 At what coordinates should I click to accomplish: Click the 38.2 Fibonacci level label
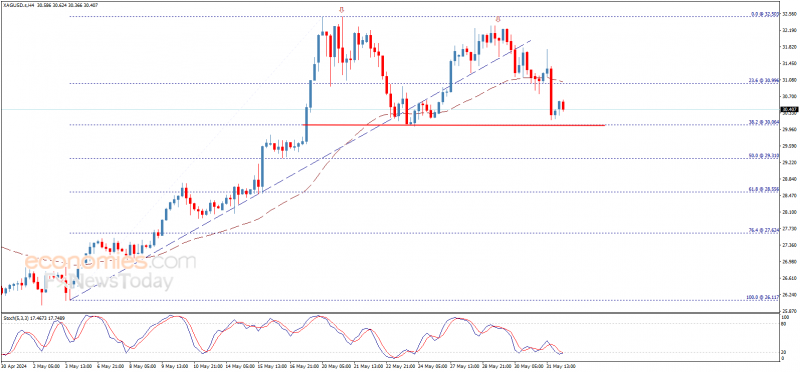[764, 122]
